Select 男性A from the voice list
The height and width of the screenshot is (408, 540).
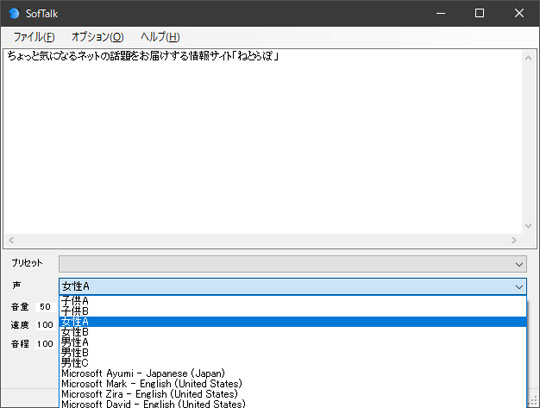293,342
